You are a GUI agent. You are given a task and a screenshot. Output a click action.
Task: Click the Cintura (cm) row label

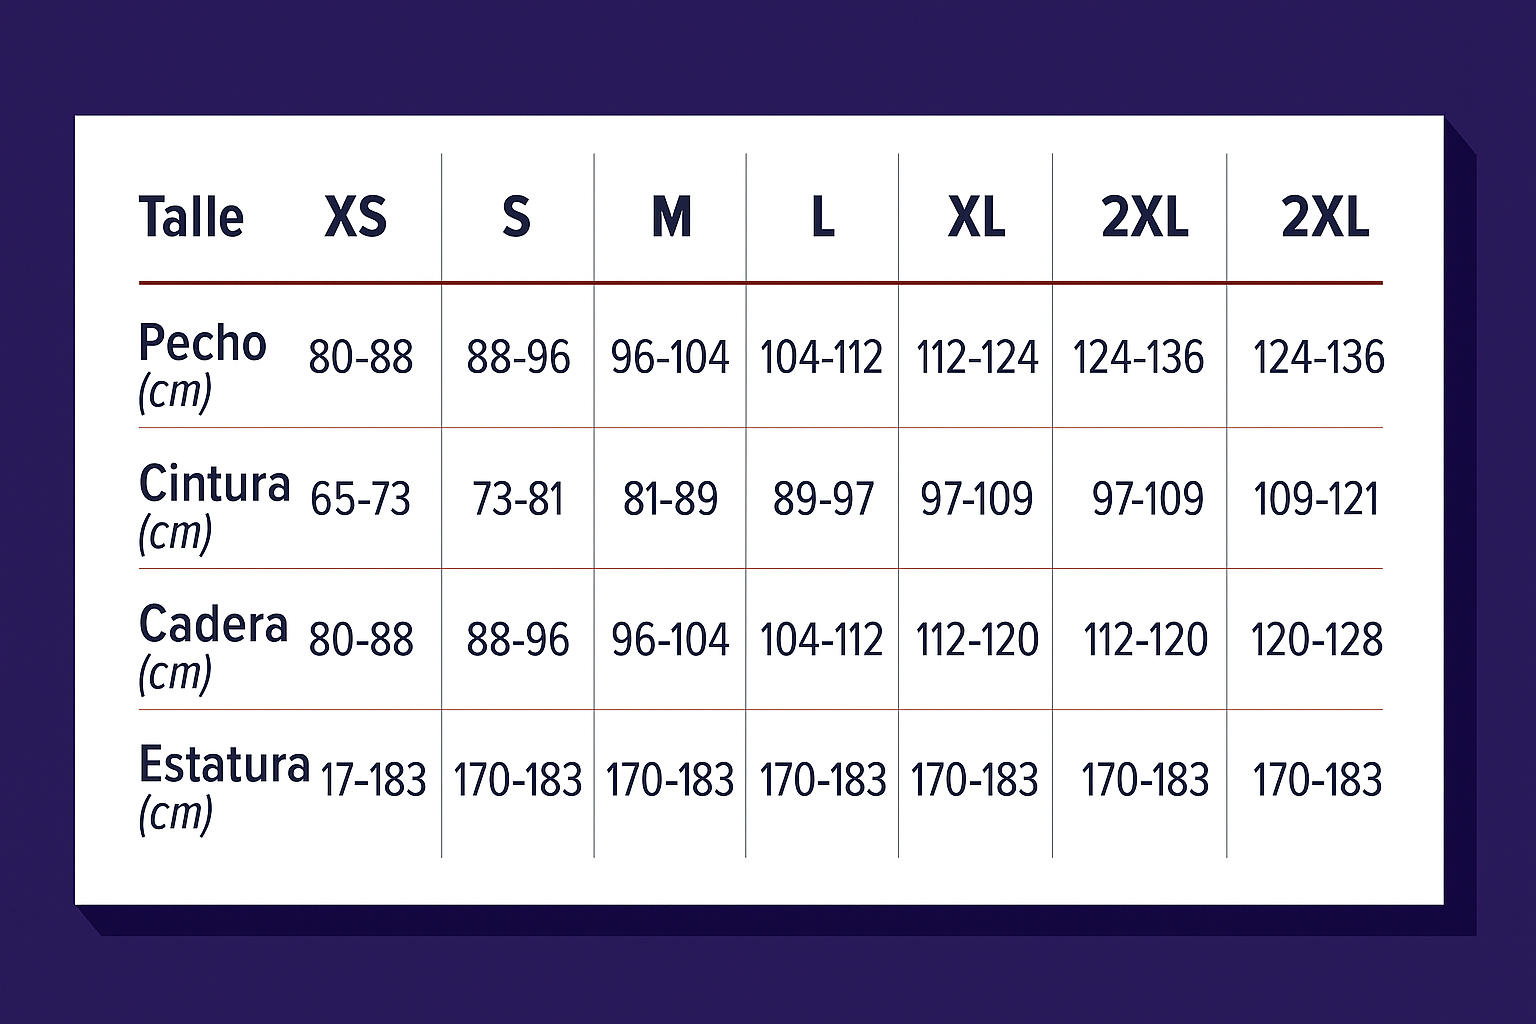[x=214, y=506]
